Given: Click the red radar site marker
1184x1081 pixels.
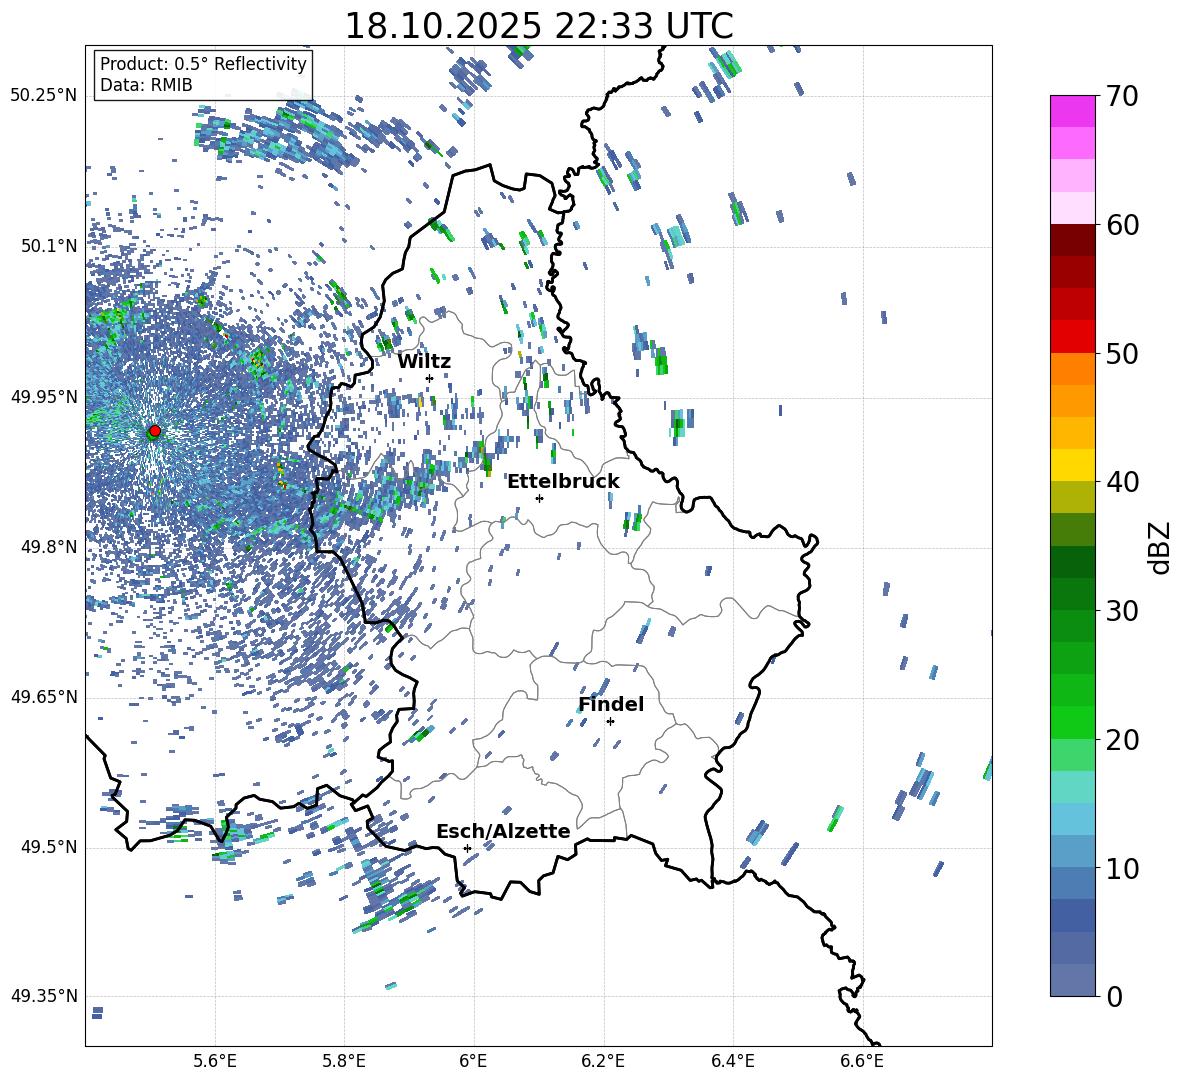Looking at the screenshot, I should click(154, 431).
